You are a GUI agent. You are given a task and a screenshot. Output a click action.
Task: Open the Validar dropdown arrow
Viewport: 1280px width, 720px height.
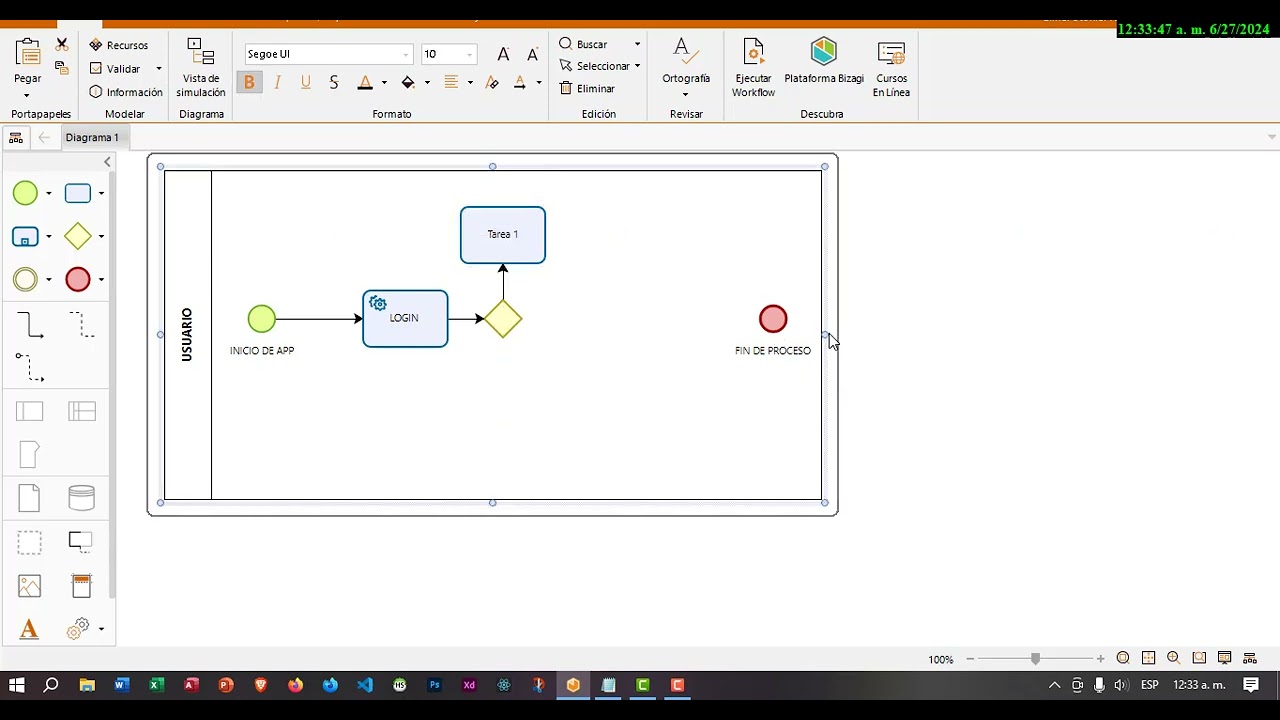[x=159, y=69]
